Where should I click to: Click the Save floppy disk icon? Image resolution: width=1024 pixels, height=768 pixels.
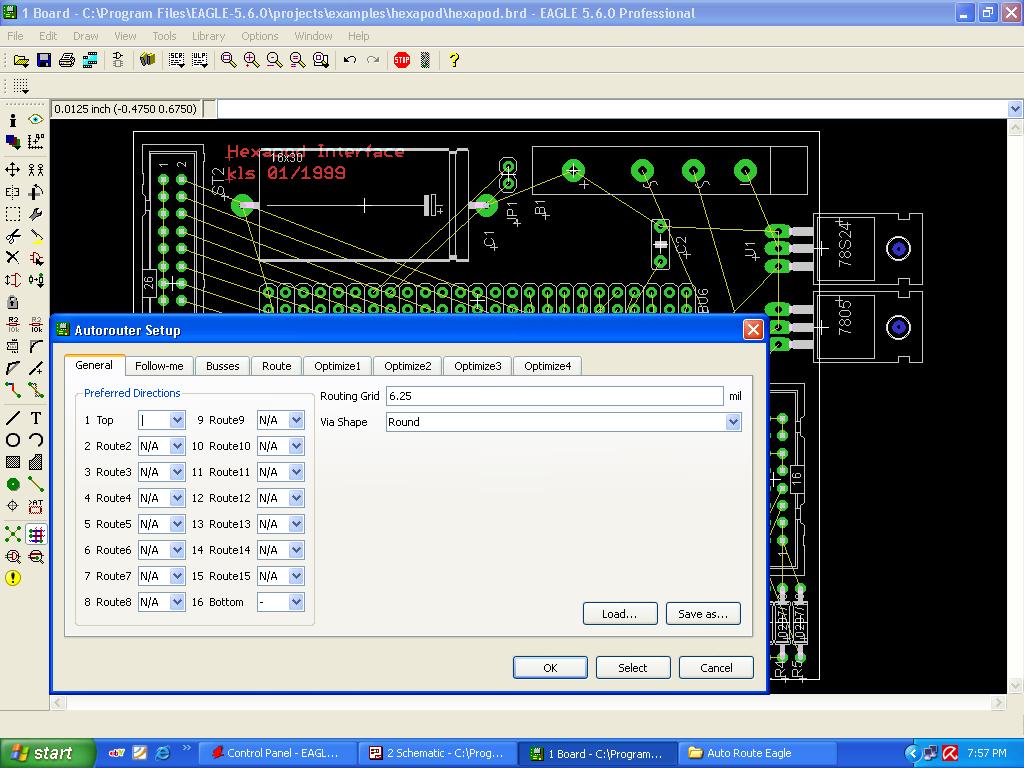click(x=44, y=60)
